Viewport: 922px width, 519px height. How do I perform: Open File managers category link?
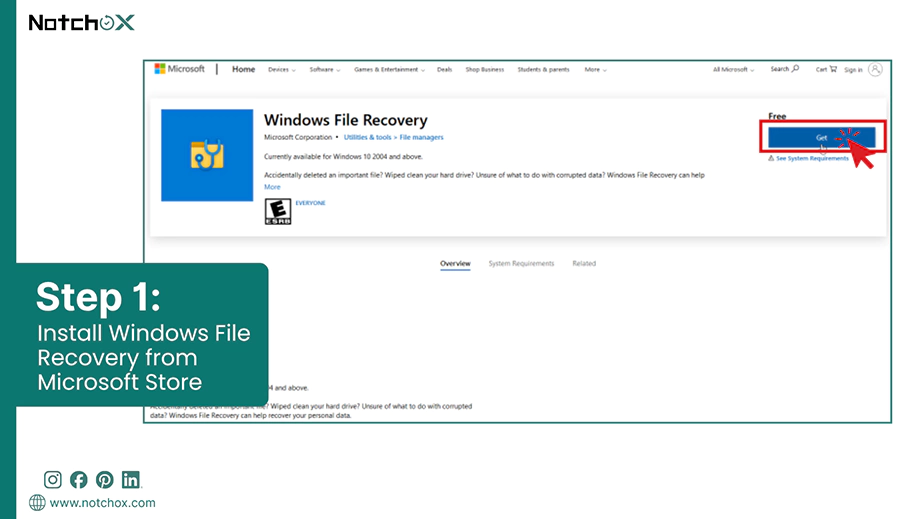pyautogui.click(x=422, y=138)
